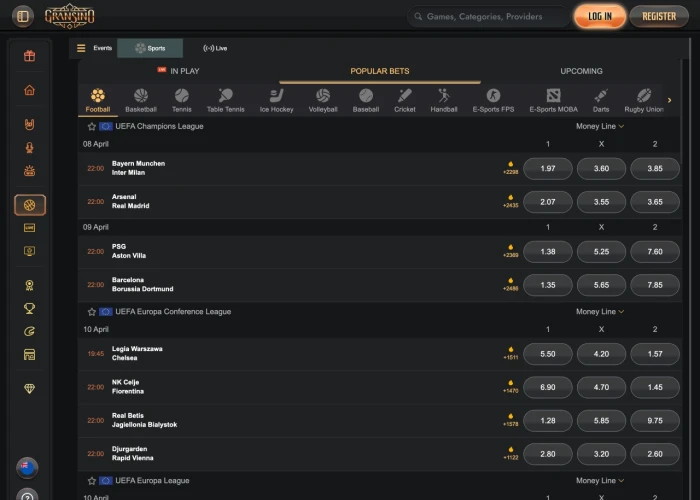Open Money Line dropdown for Champions League
Image resolution: width=700 pixels, height=500 pixels.
click(600, 126)
